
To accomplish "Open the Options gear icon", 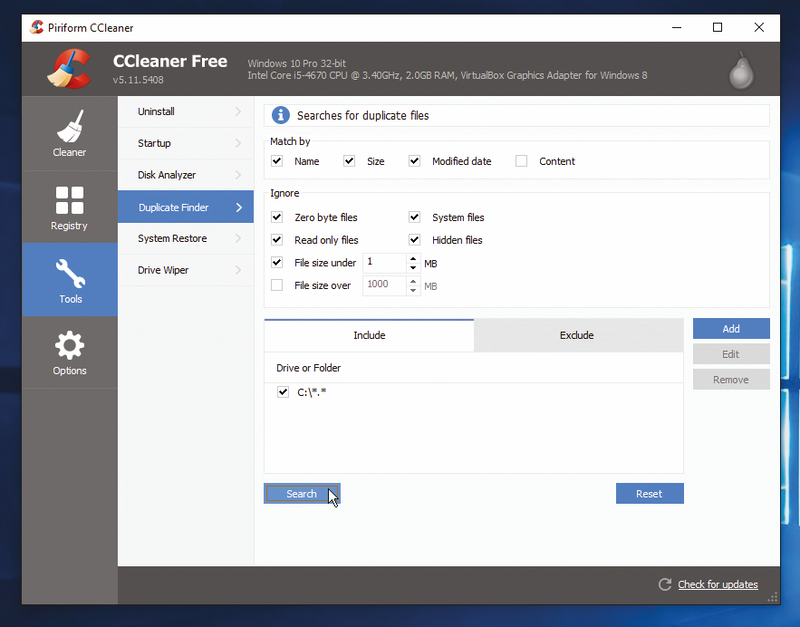I will [69, 345].
